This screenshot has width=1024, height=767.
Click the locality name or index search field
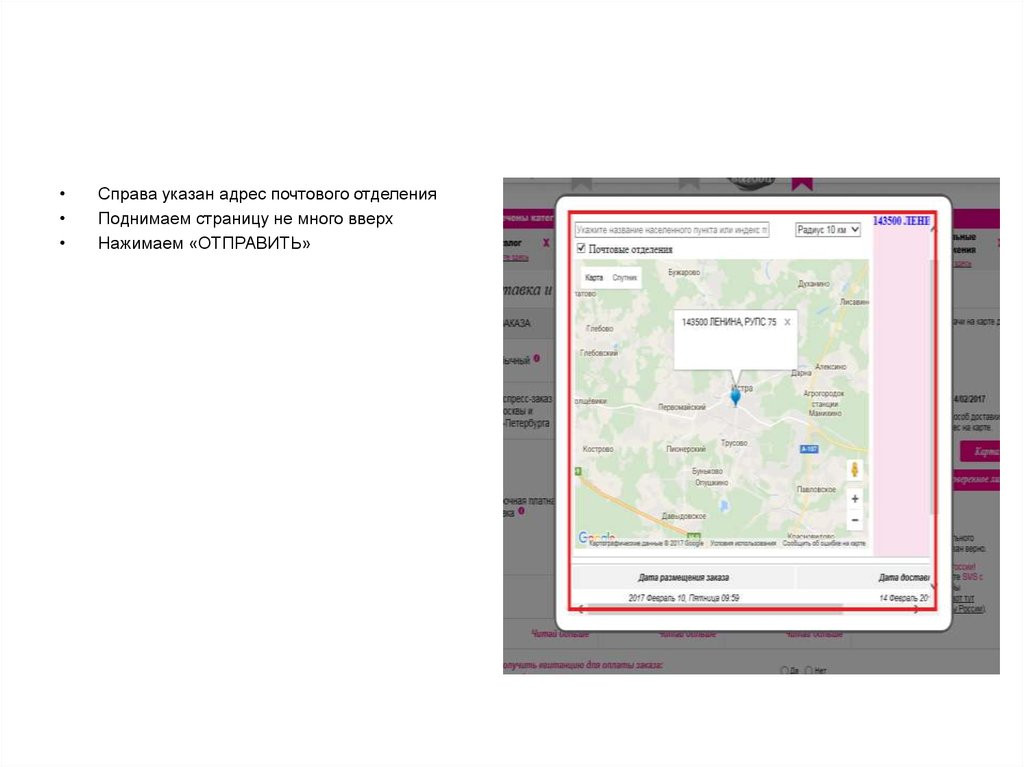672,229
